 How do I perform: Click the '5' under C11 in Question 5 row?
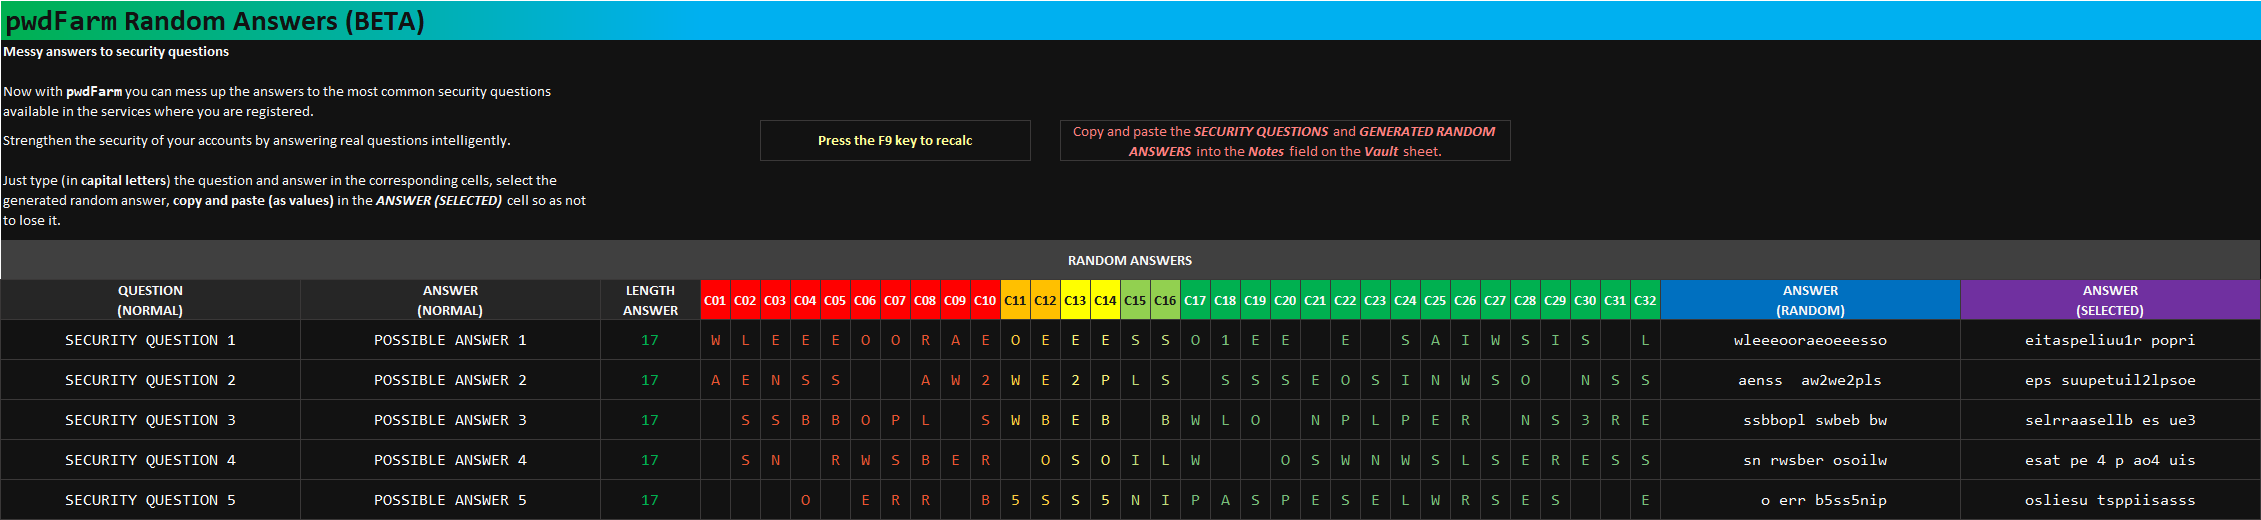click(1015, 500)
